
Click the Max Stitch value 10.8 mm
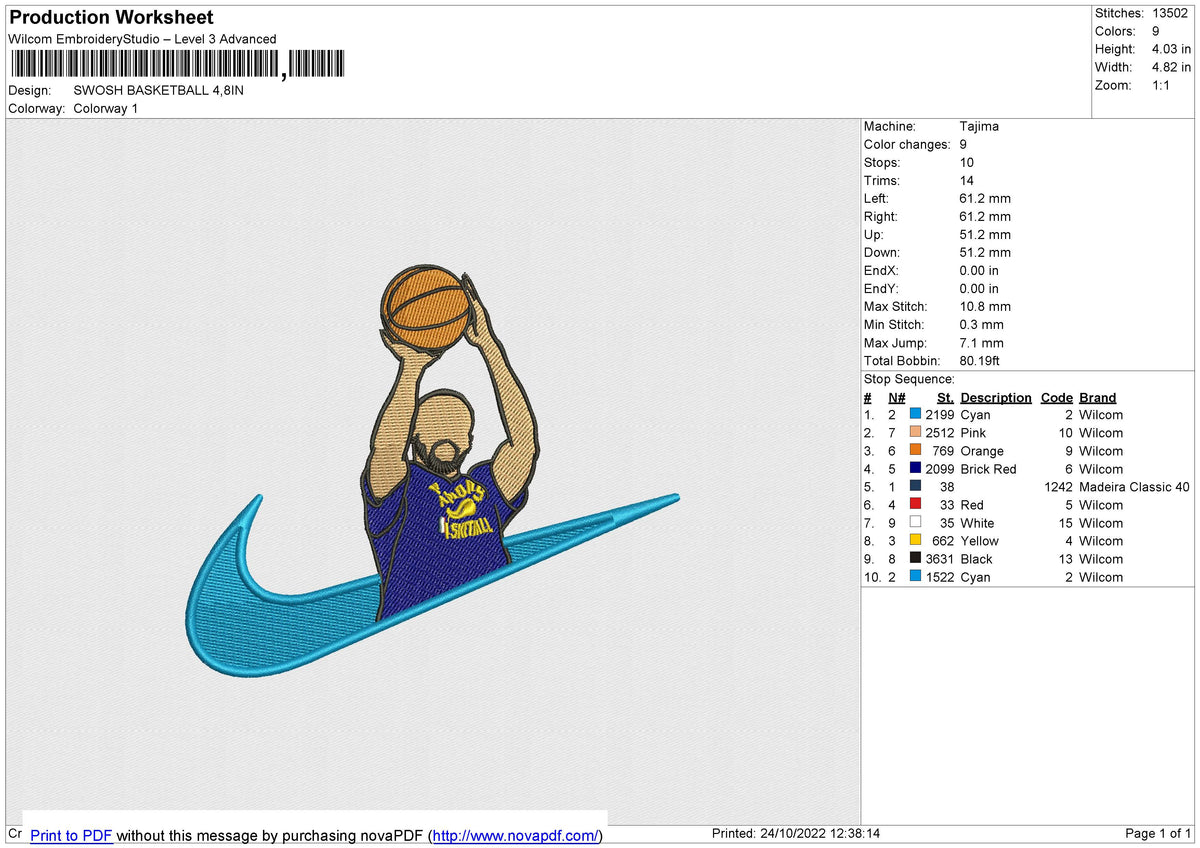(985, 306)
